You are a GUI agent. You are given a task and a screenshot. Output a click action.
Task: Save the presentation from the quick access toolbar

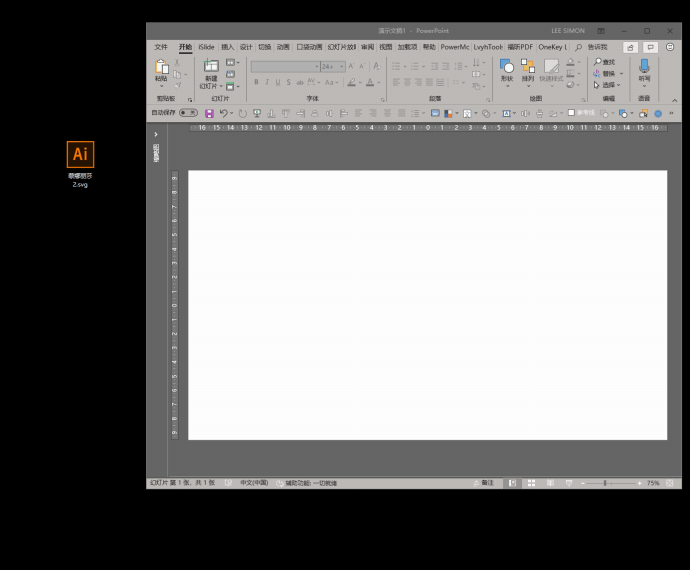210,113
